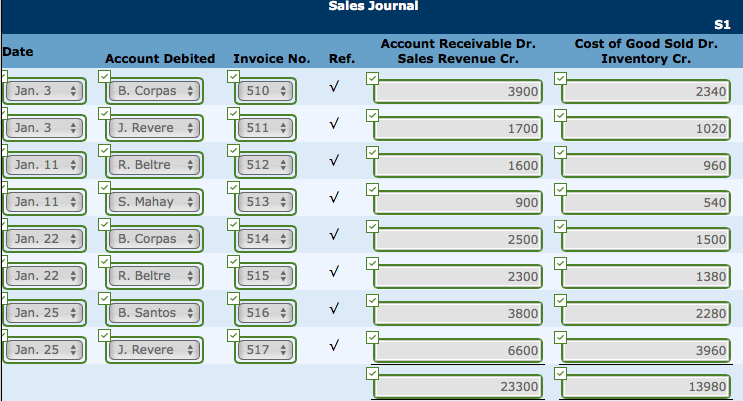Viewport: 743px width, 401px height.
Task: Click the cost of goods field showing 1500
Action: (645, 239)
